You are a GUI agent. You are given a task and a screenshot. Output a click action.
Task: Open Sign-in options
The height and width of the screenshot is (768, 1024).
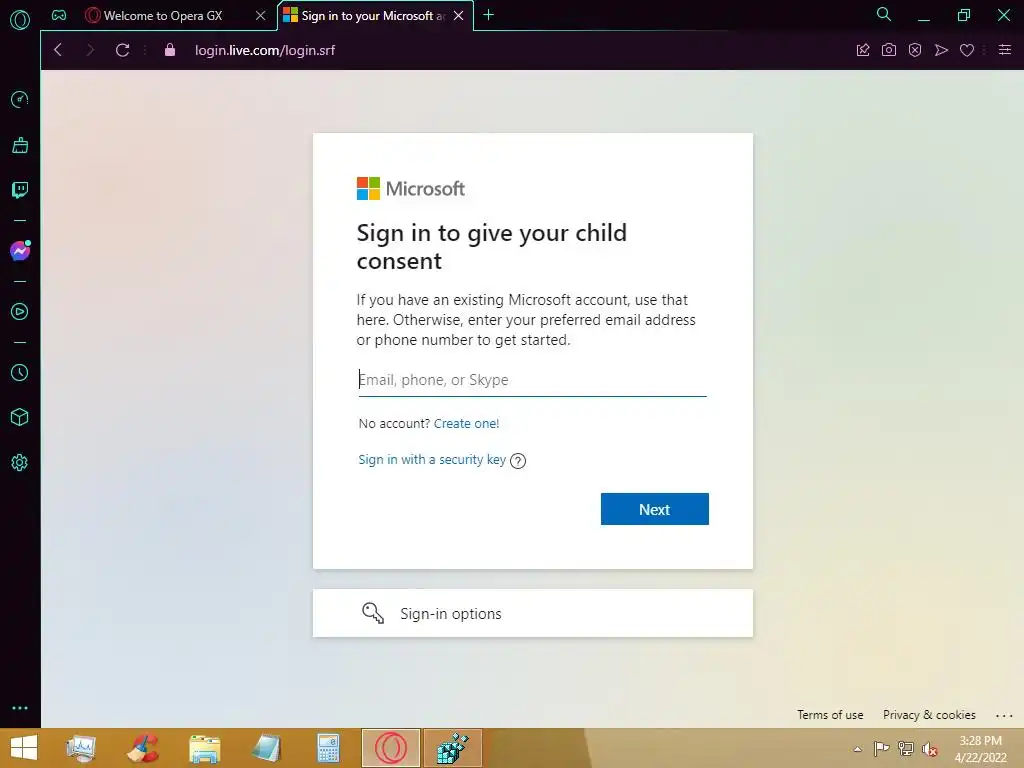pos(532,613)
